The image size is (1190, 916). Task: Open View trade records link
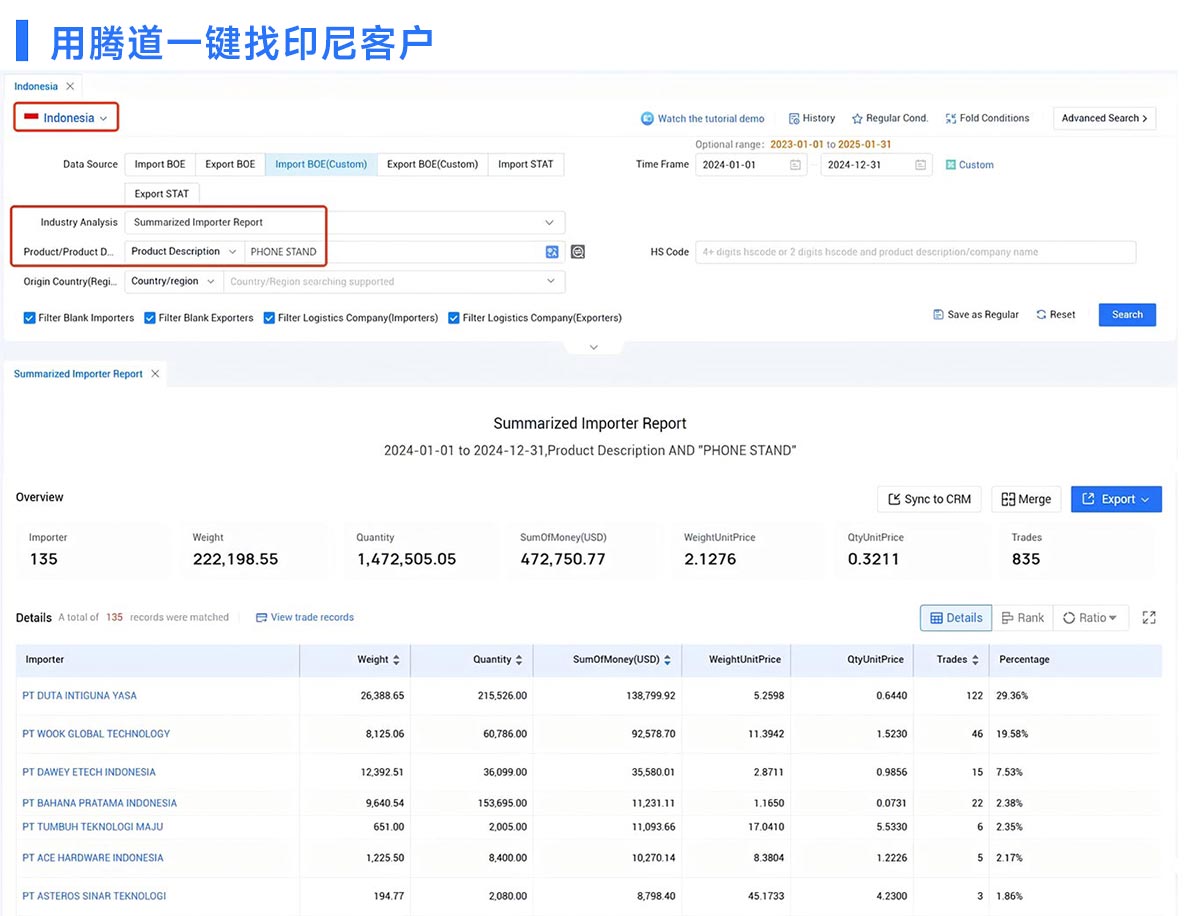304,617
